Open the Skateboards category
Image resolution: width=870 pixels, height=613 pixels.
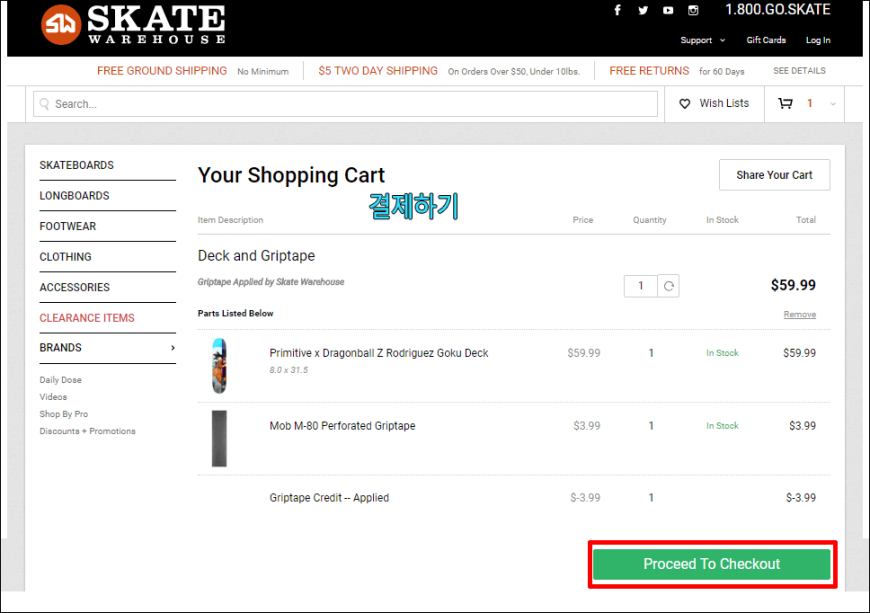77,165
